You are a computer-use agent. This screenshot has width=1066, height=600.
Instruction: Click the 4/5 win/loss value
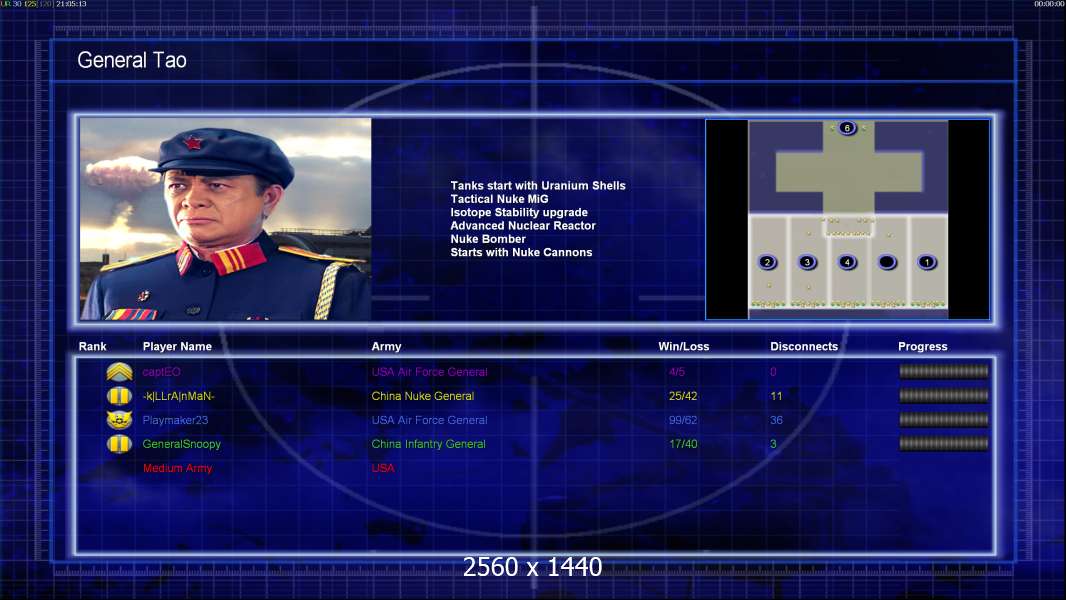point(676,372)
